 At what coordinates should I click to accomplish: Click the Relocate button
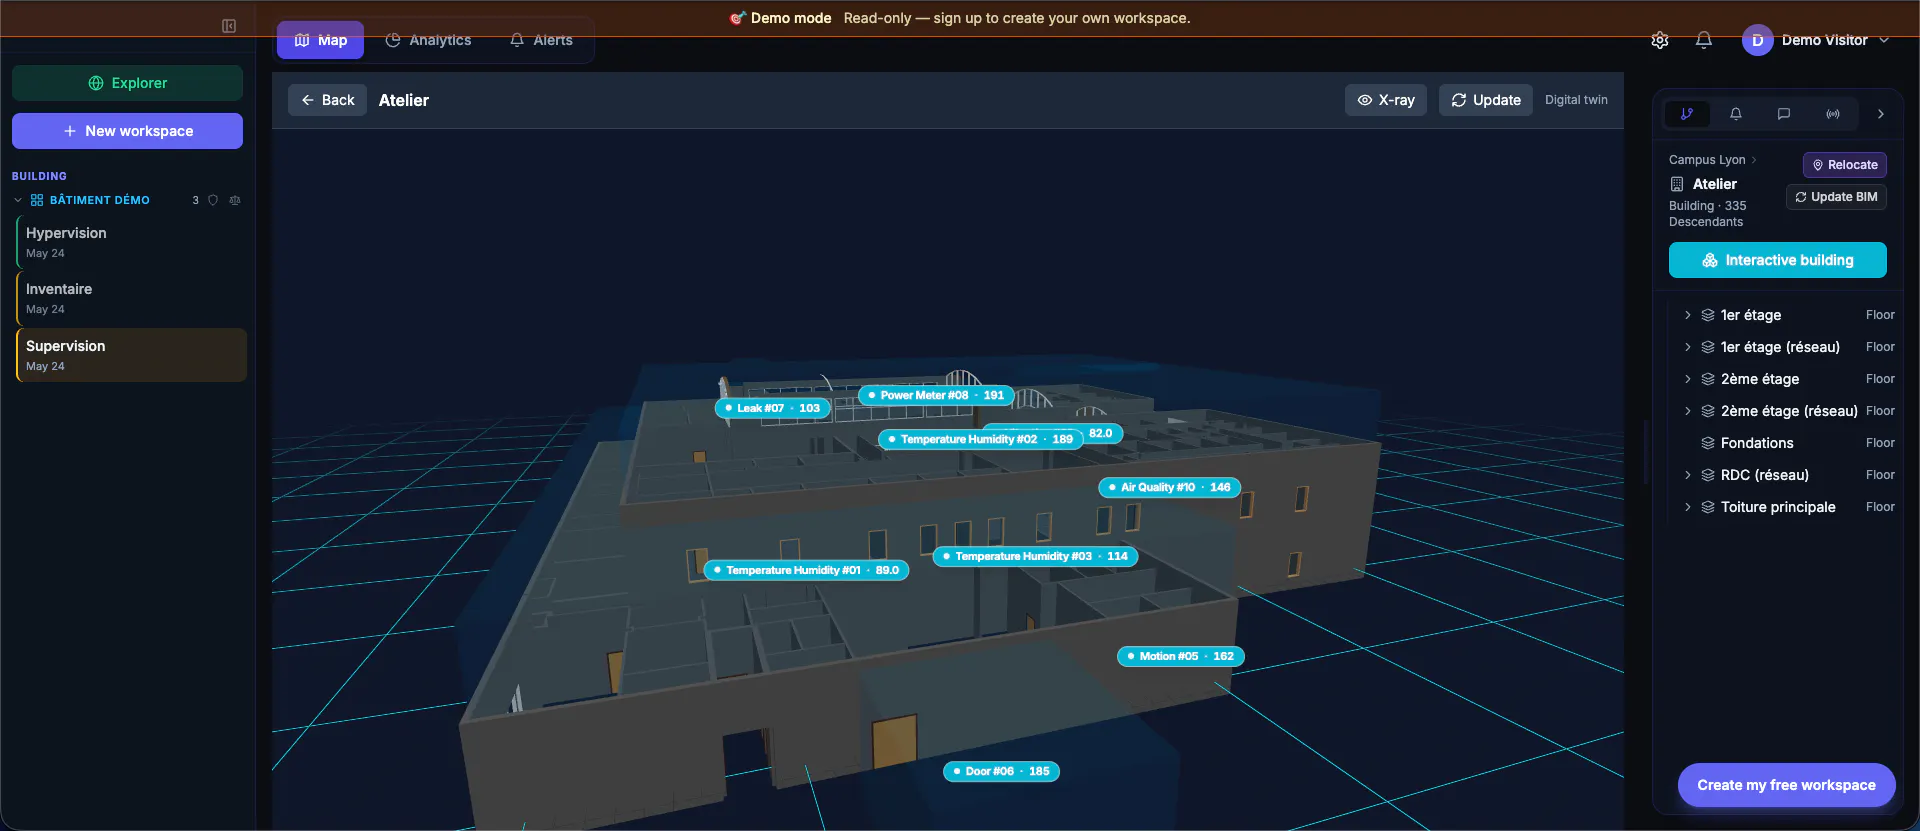tap(1845, 165)
